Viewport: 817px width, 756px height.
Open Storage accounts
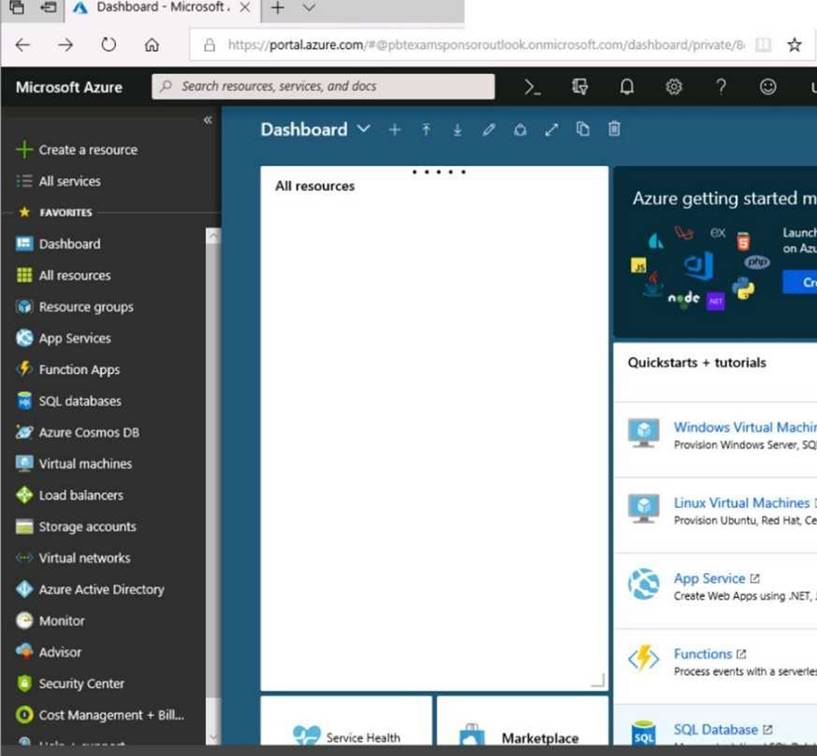76,527
